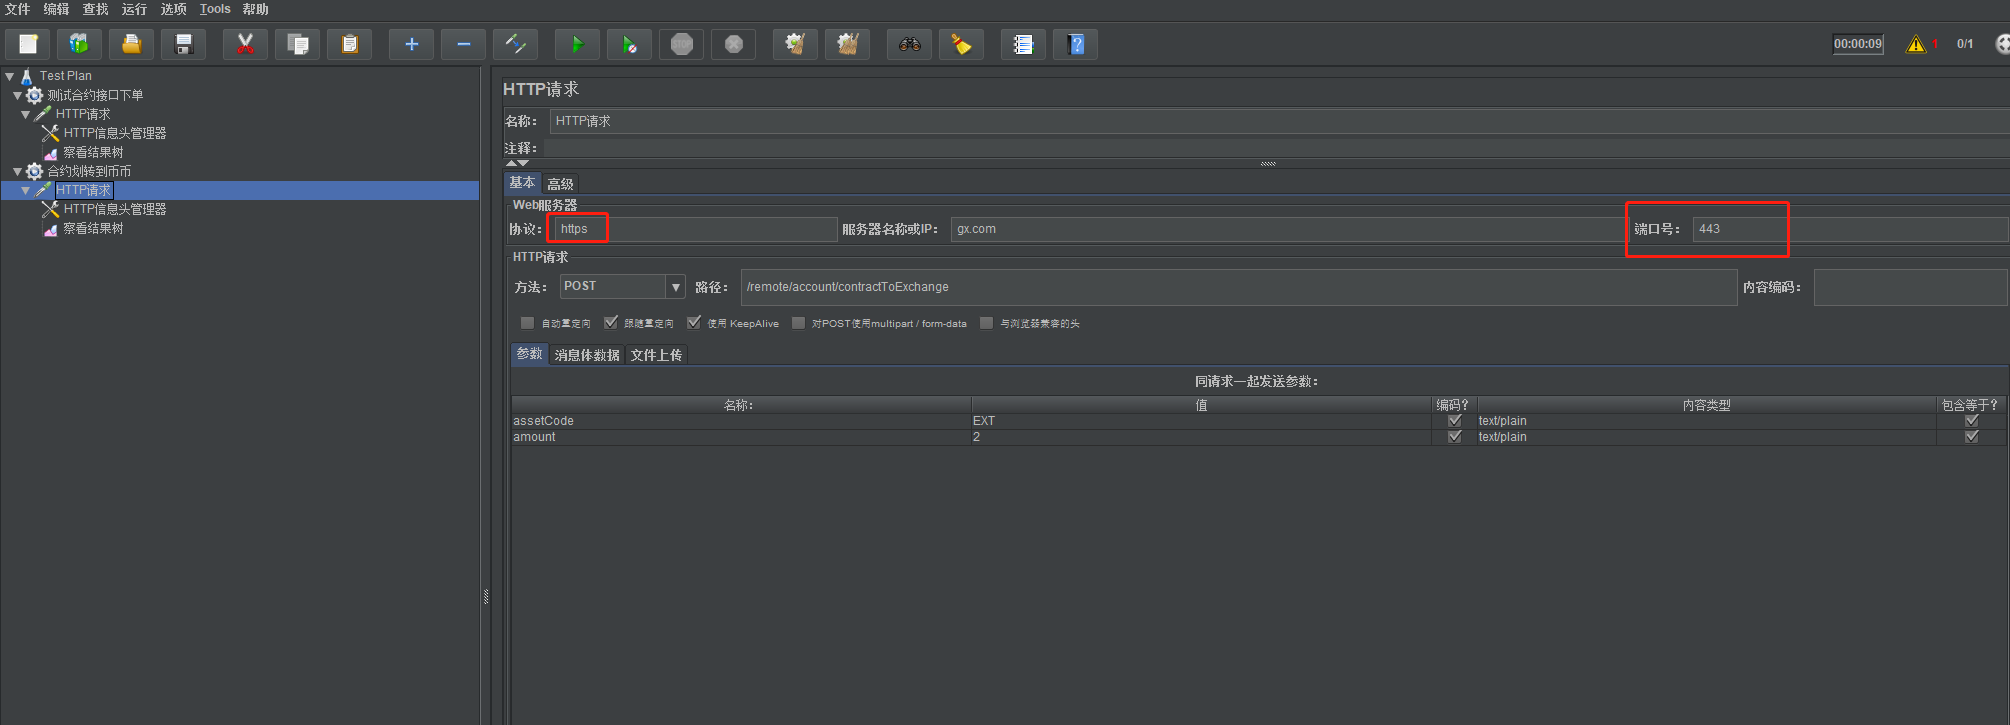This screenshot has width=2010, height=725.
Task: Switch to the 高级 tab
Action: point(560,184)
